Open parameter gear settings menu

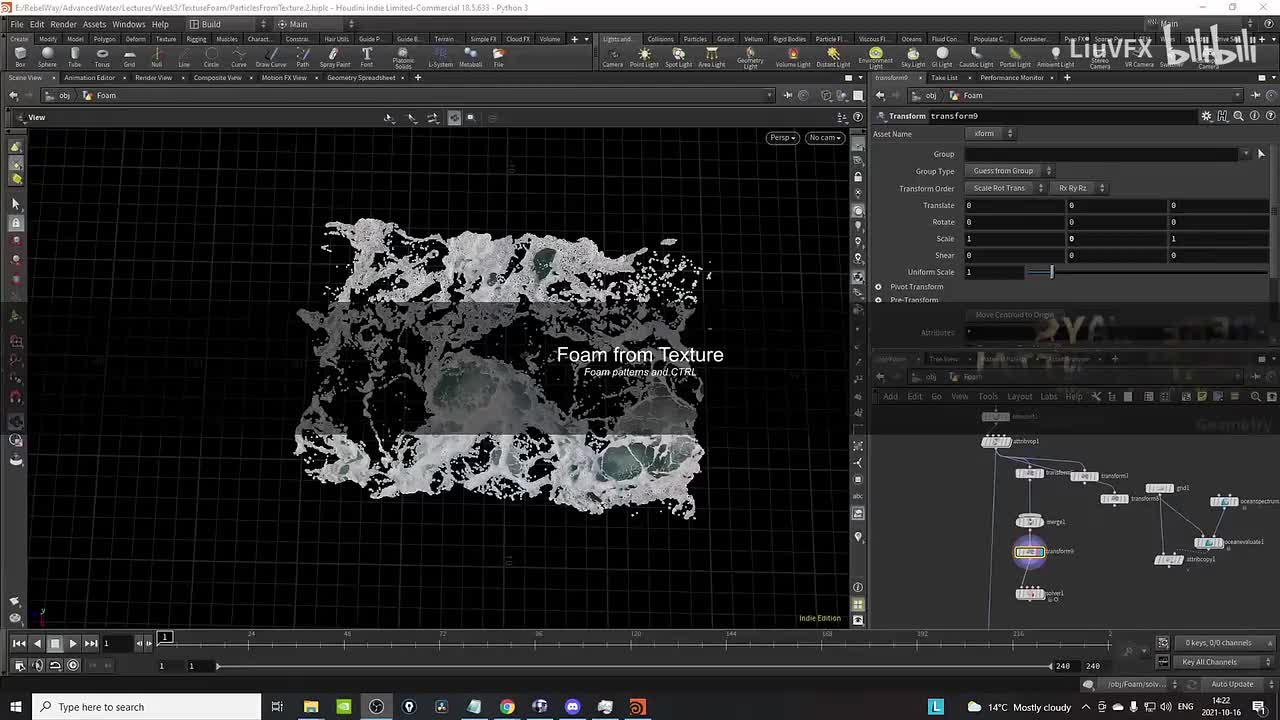click(1206, 116)
